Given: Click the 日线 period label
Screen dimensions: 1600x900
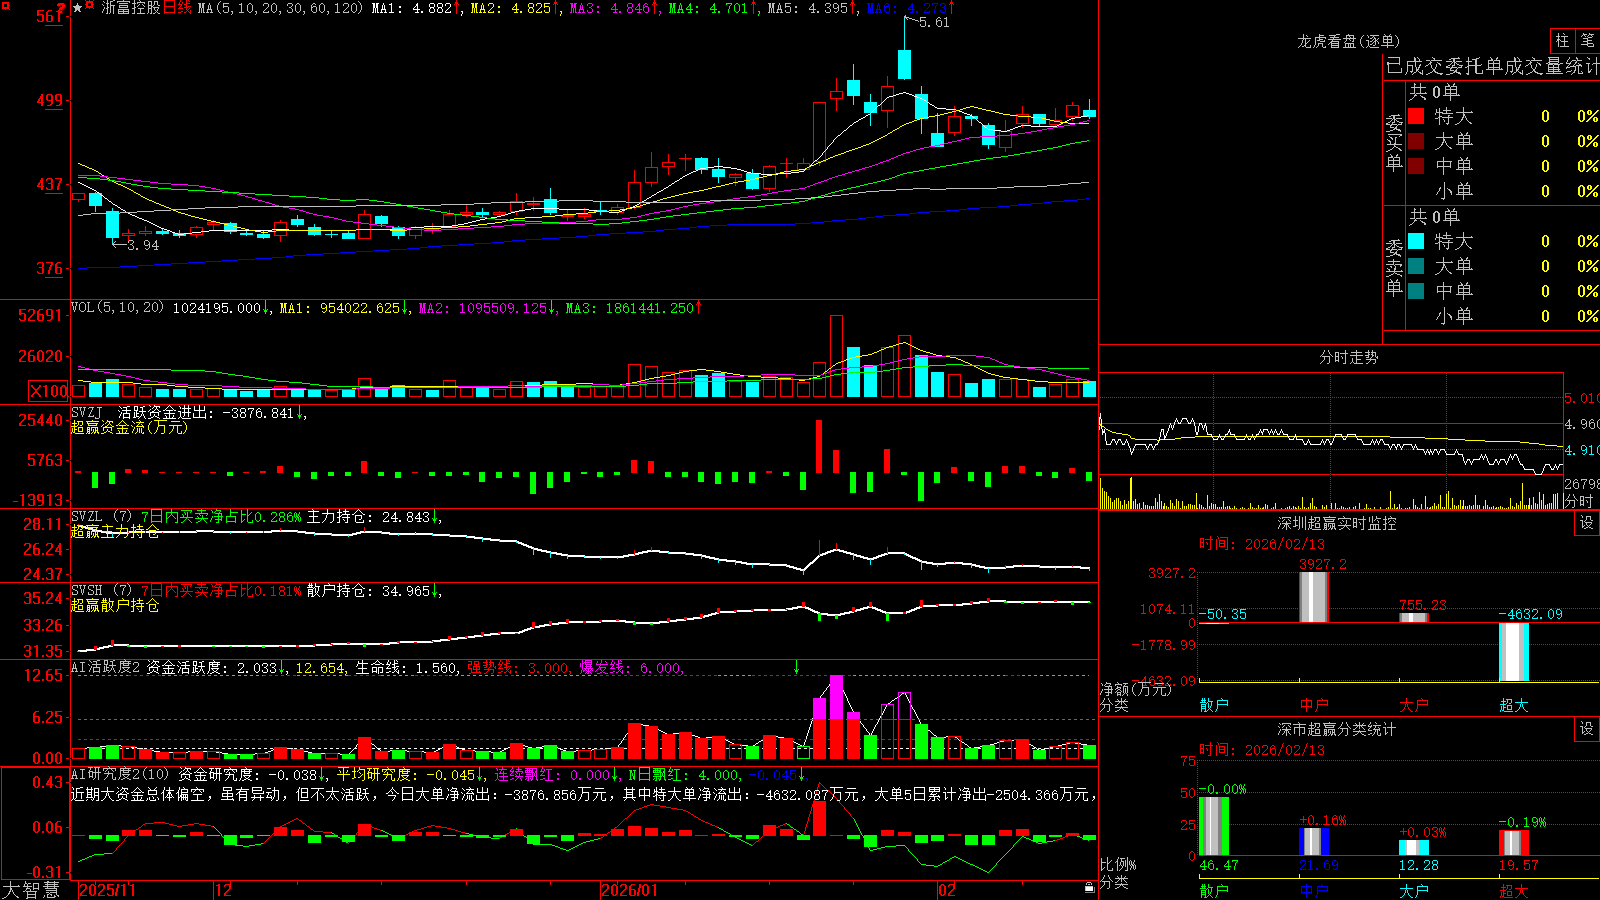Looking at the screenshot, I should (x=177, y=8).
